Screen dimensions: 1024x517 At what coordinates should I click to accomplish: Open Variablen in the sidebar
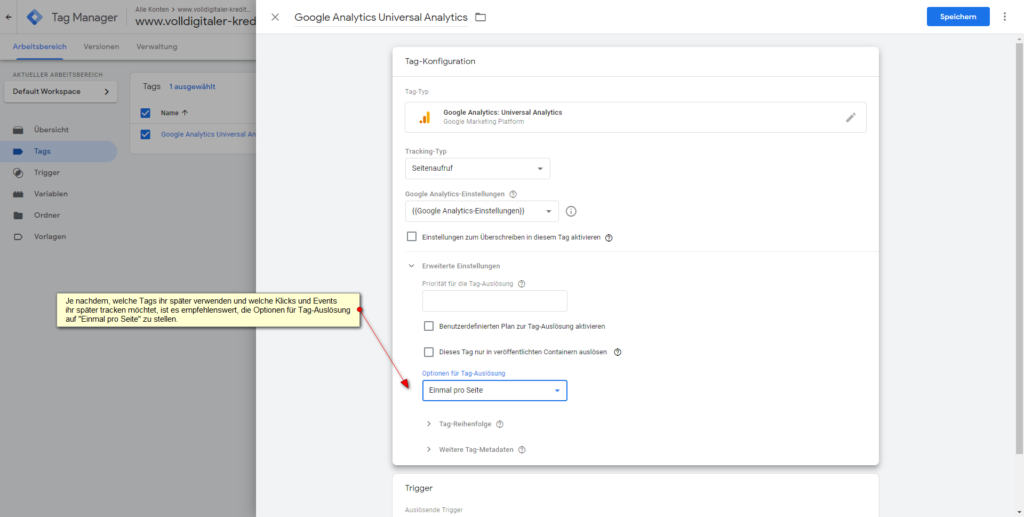50,194
